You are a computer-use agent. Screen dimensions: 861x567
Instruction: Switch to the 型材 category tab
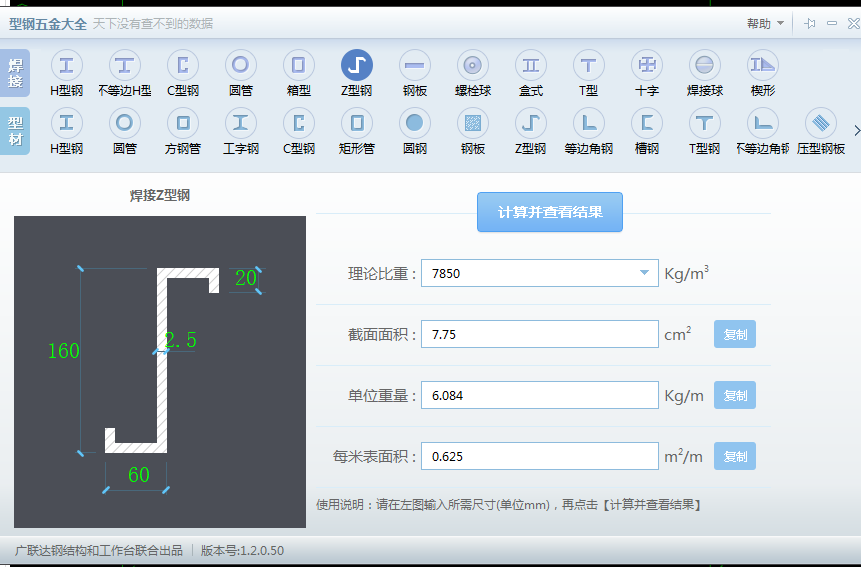click(x=15, y=131)
